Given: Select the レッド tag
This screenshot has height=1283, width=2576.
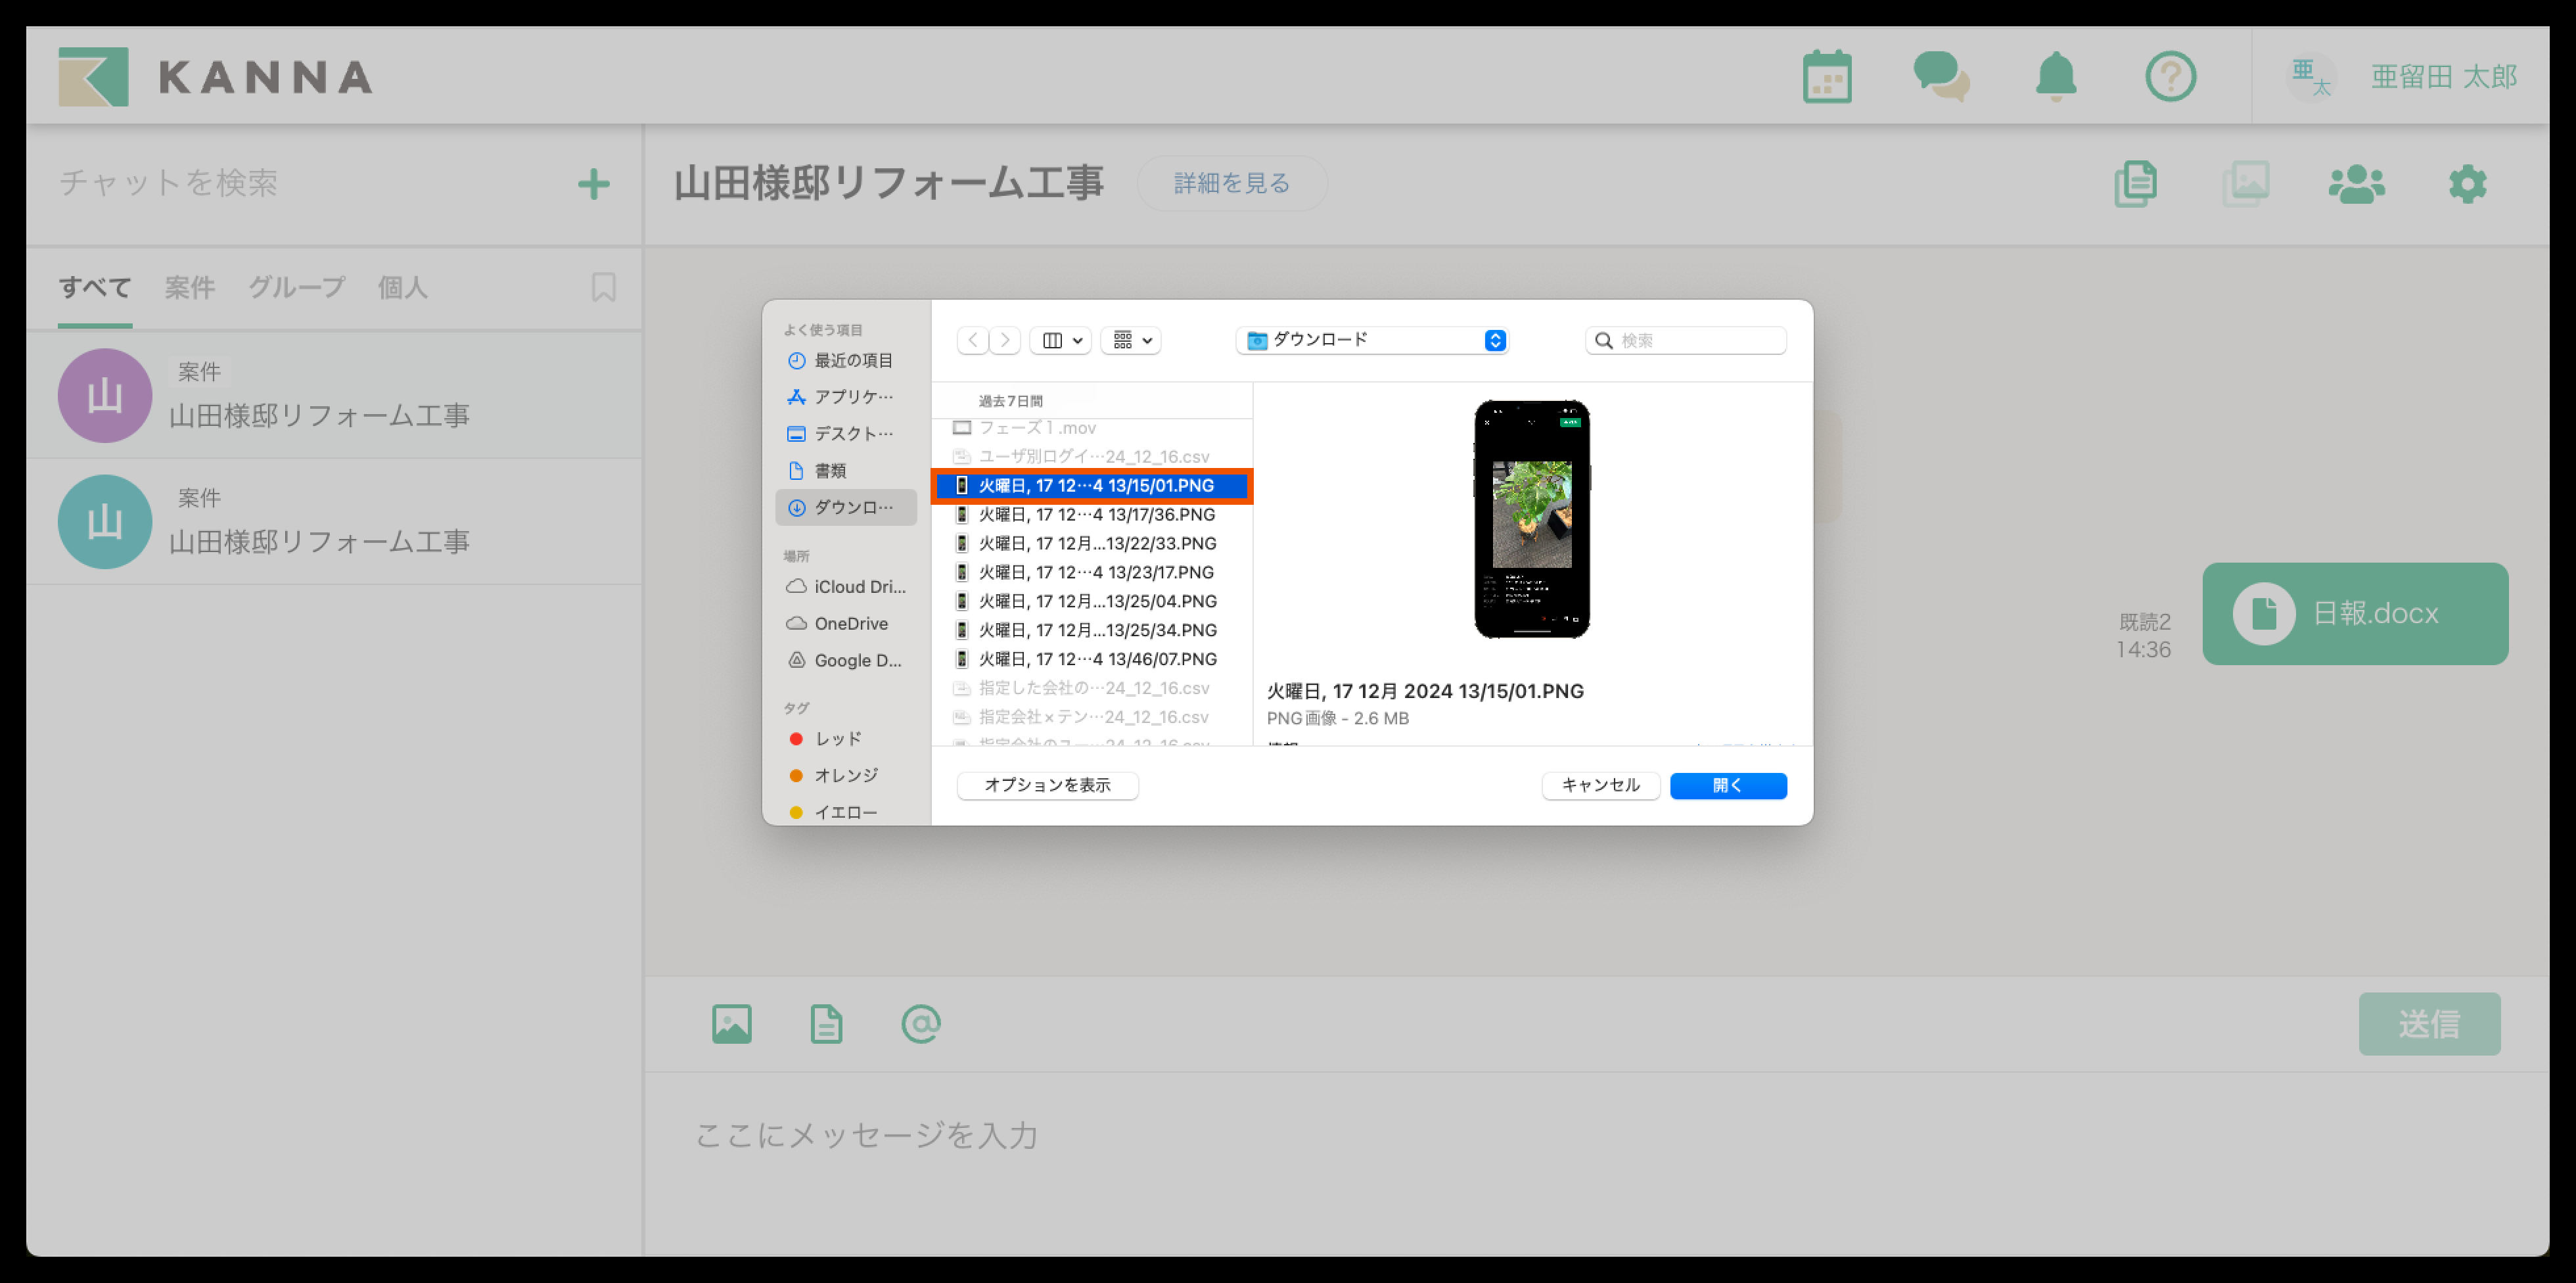Looking at the screenshot, I should tap(837, 739).
